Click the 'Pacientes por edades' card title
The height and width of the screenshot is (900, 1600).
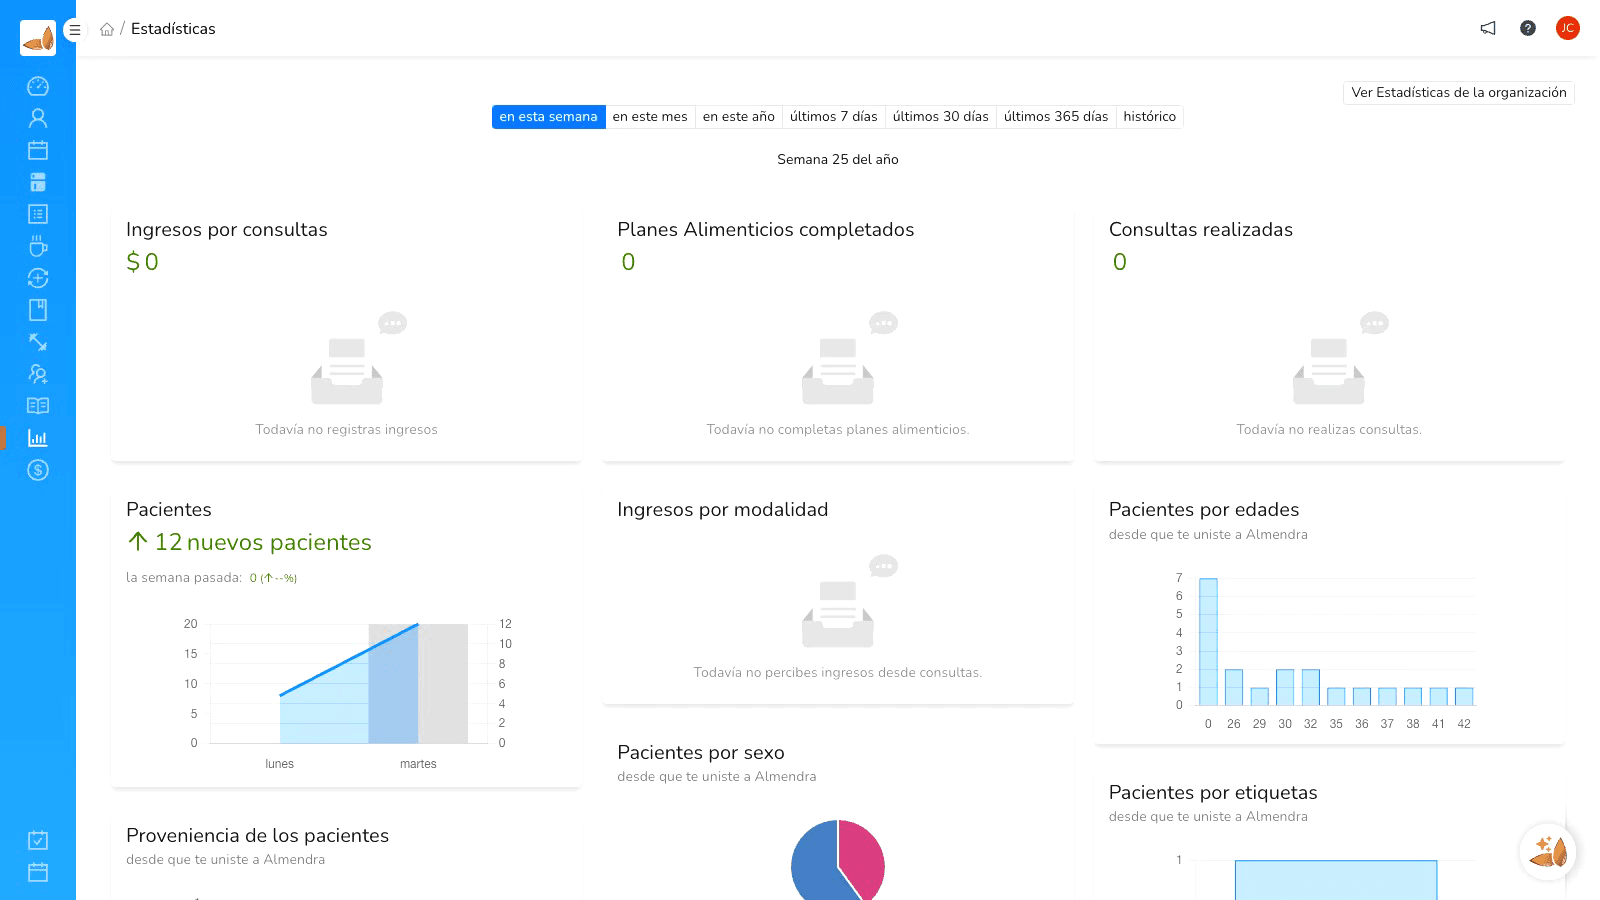click(x=1204, y=510)
